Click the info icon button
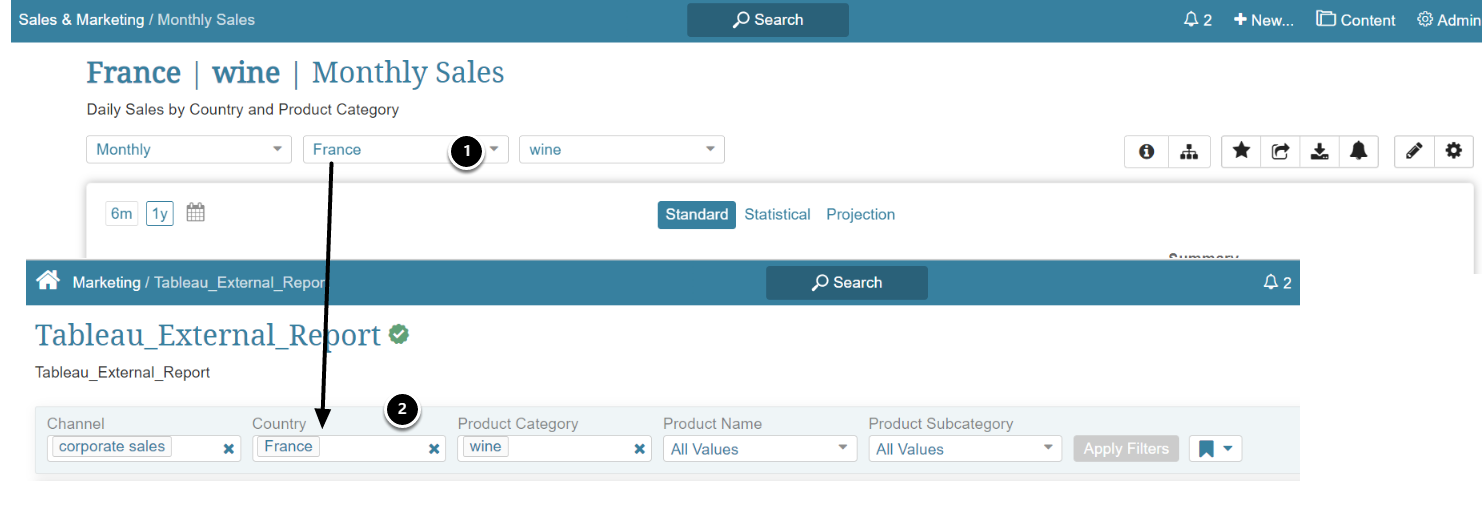Image resolution: width=1482 pixels, height=521 pixels. coord(1146,151)
